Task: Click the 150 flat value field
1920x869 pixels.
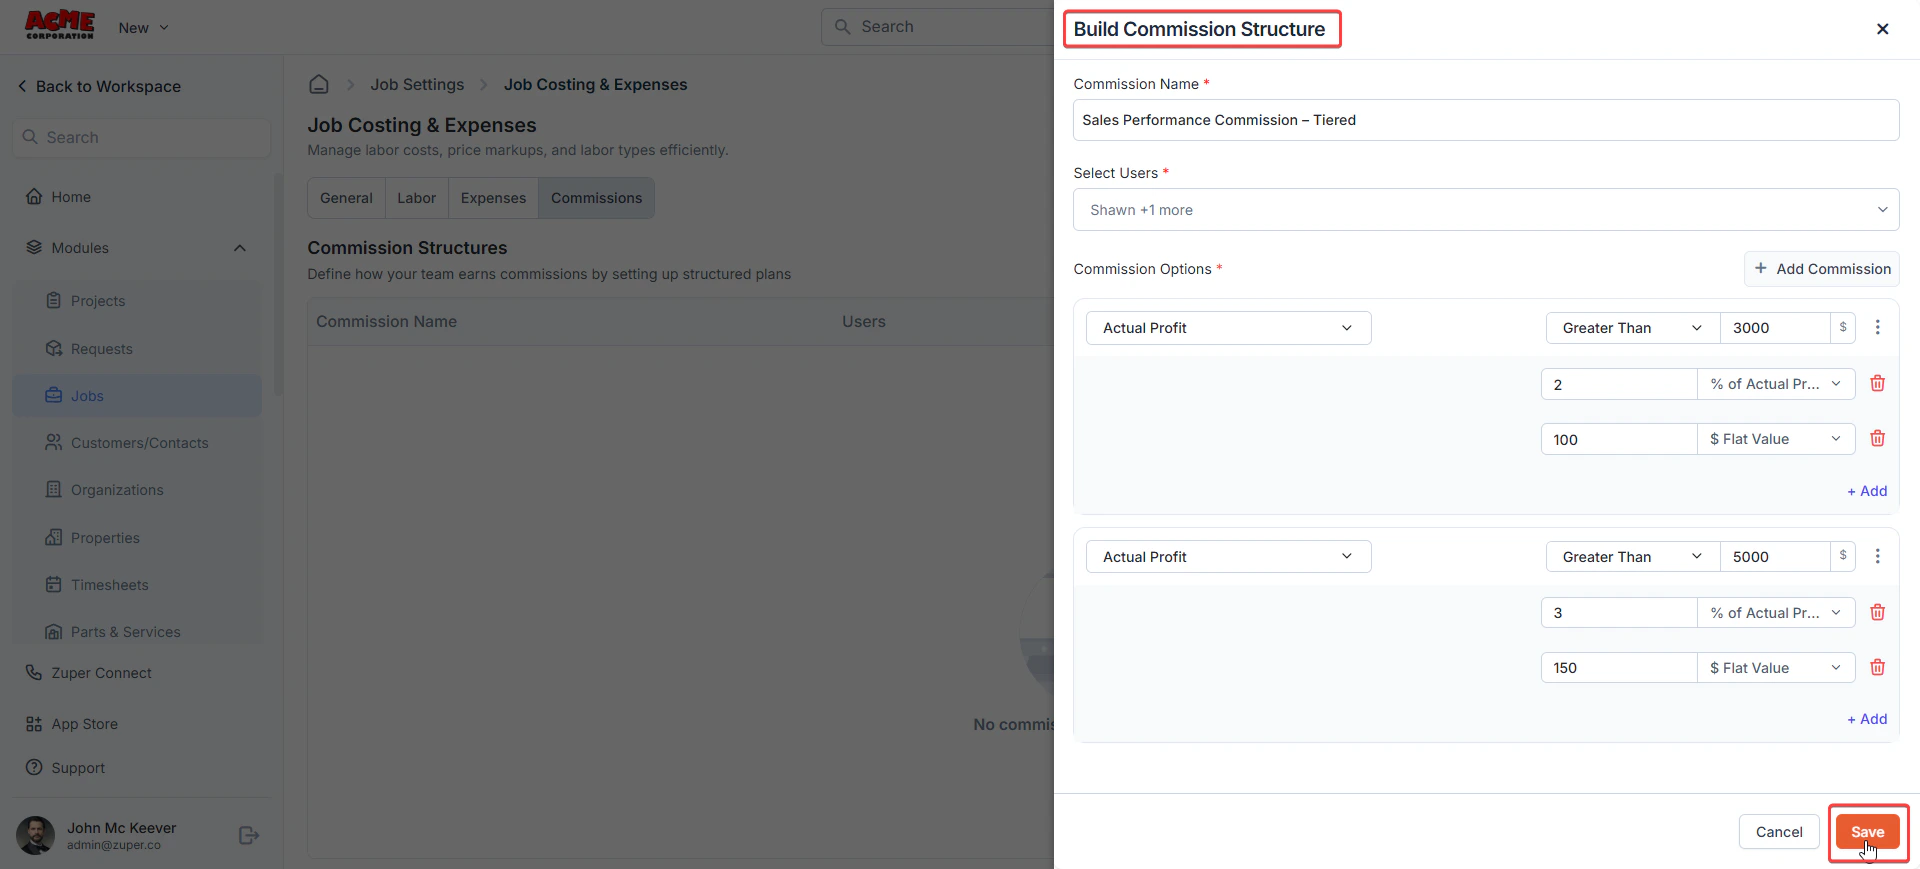Action: [x=1619, y=668]
